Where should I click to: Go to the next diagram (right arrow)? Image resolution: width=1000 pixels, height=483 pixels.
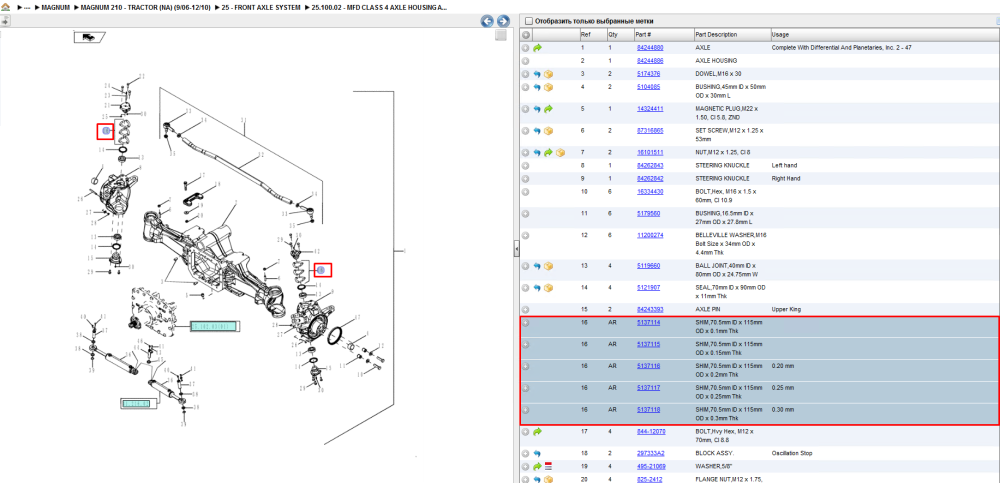click(x=503, y=21)
